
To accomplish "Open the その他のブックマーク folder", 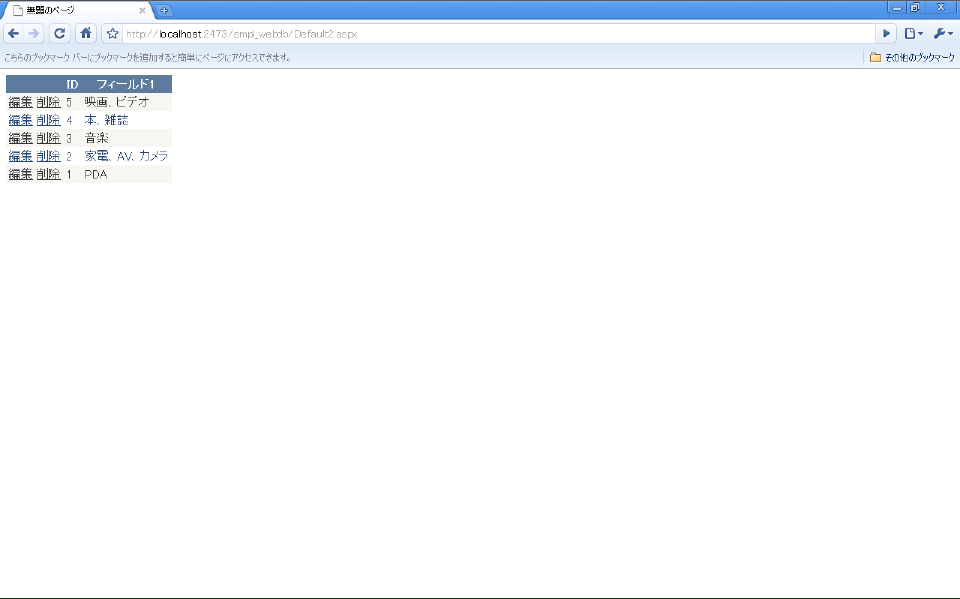I will [x=912, y=58].
